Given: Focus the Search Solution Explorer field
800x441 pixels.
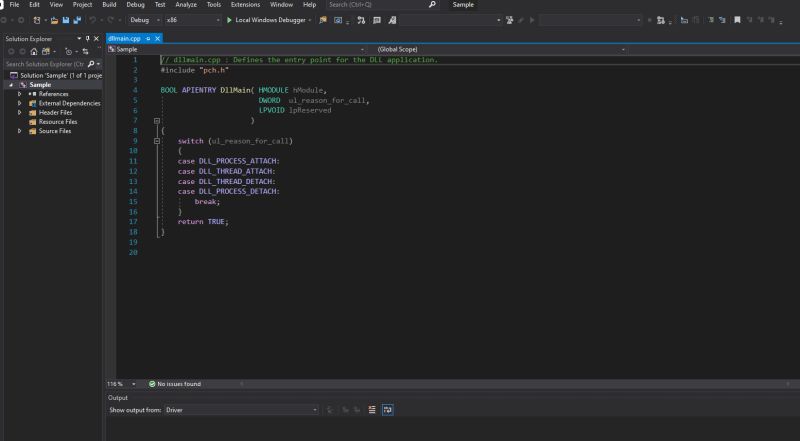Looking at the screenshot, I should pos(45,64).
